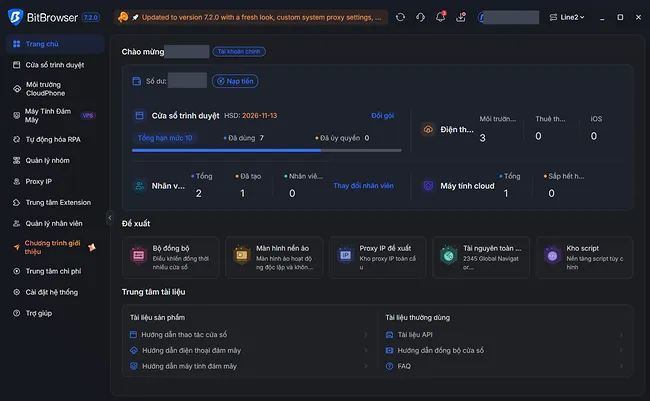This screenshot has height=401, width=650.
Task: Open the Màn hình nền ảo card
Action: pos(274,257)
